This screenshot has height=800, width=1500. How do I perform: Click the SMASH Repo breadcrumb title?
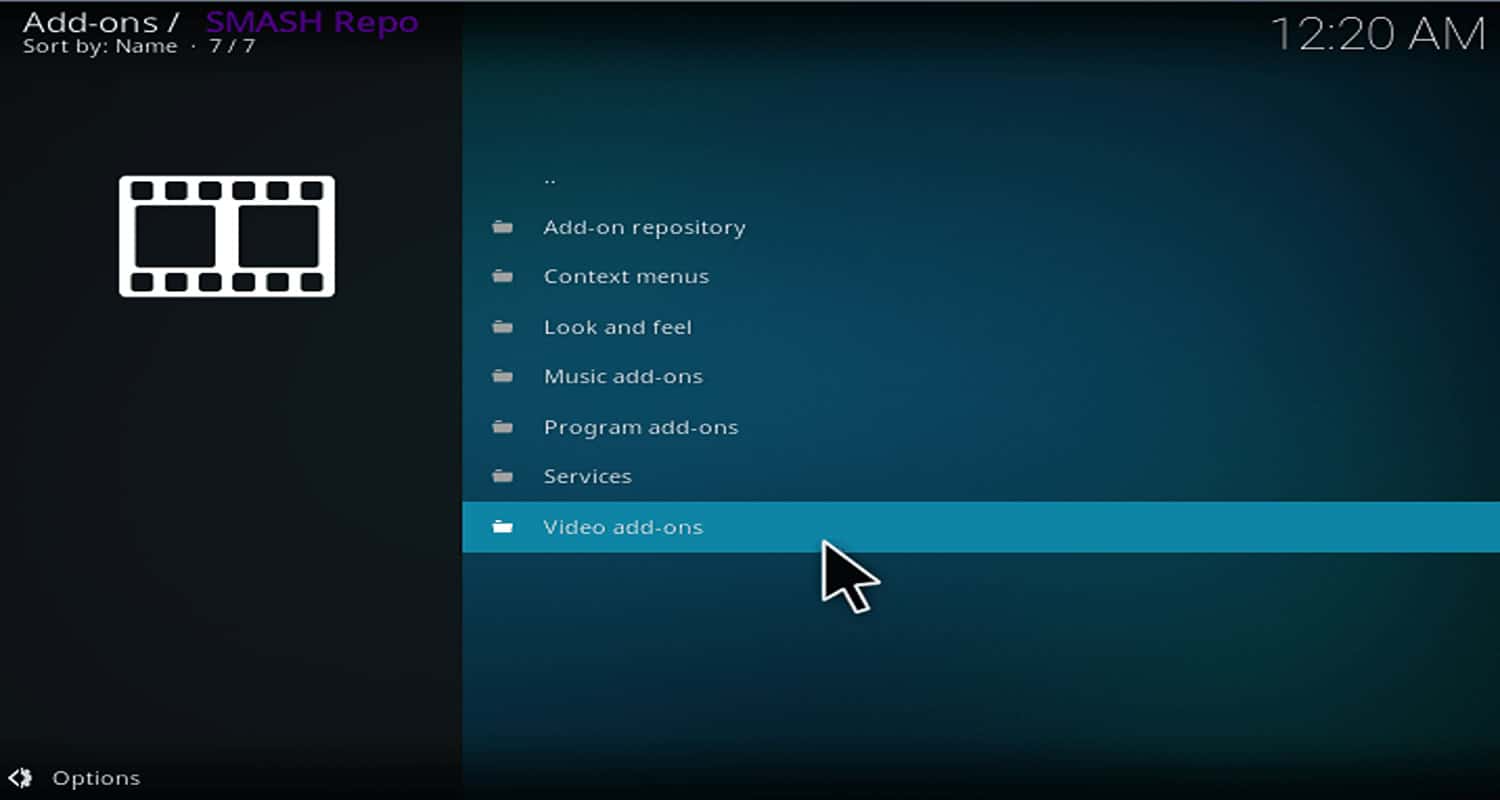[312, 21]
